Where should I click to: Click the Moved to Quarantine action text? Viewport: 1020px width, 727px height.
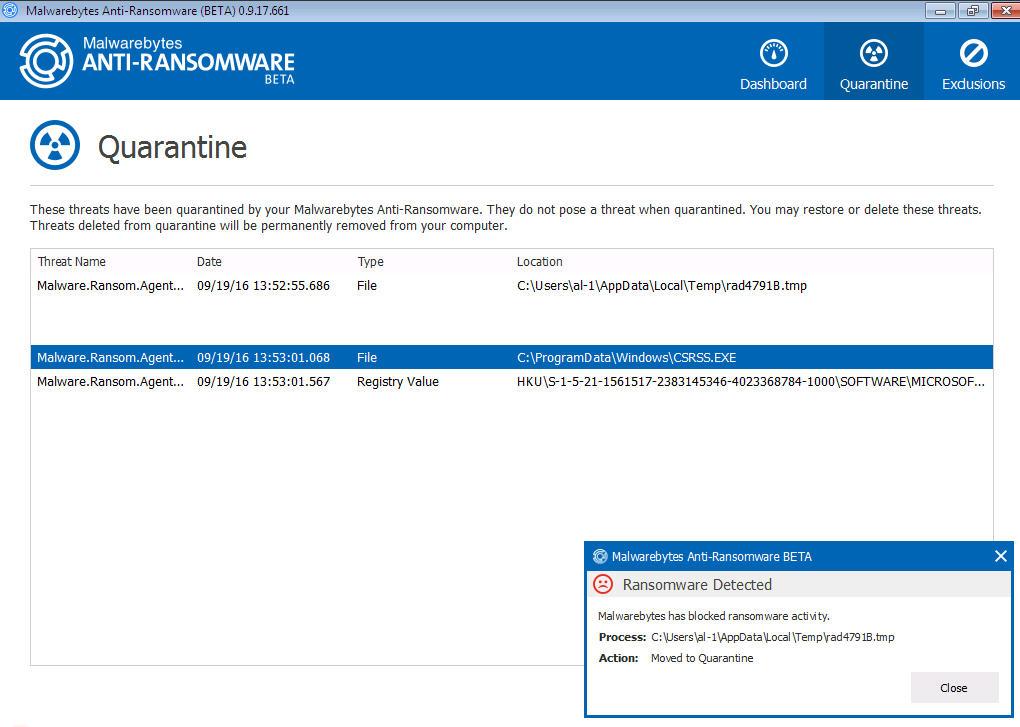pyautogui.click(x=702, y=658)
